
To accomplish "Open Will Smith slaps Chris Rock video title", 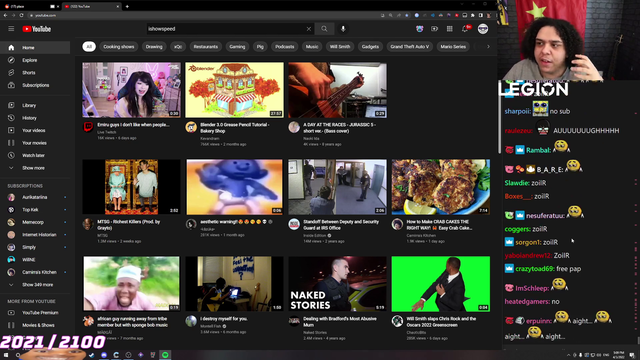I will (x=441, y=322).
